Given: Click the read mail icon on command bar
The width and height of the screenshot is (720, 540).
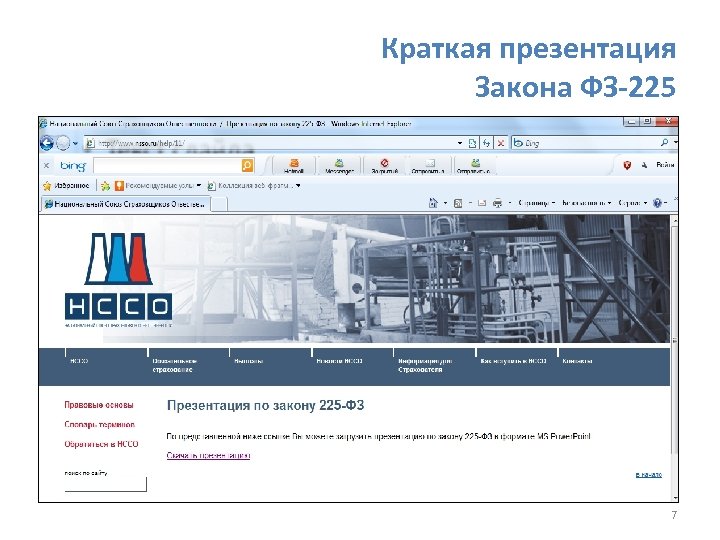Looking at the screenshot, I should pos(482,203).
